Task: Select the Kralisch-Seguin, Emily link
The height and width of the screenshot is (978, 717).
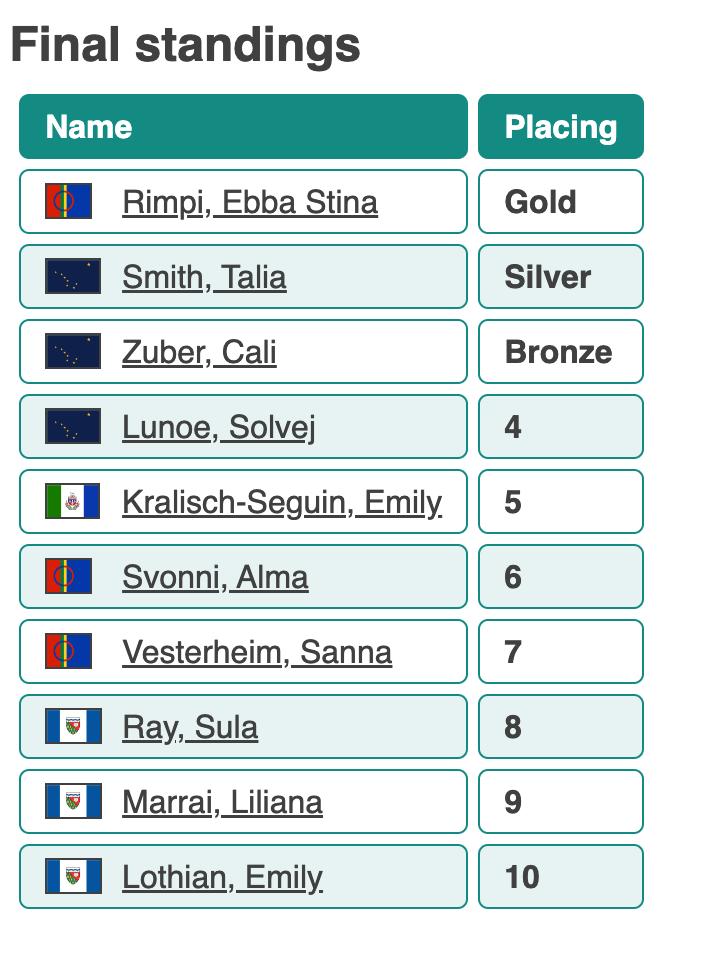Action: click(282, 502)
